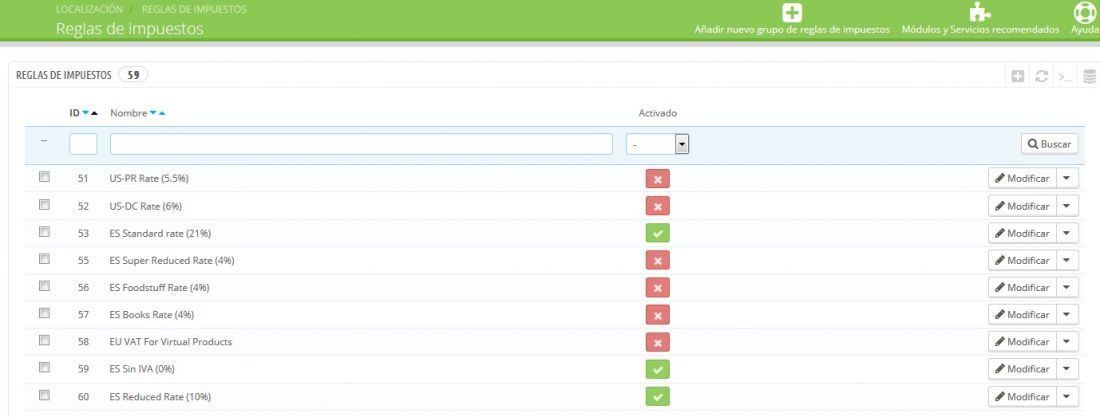The image size is (1100, 417).
Task: Expand actions arrow for ES Books Rate
Action: [1067, 315]
